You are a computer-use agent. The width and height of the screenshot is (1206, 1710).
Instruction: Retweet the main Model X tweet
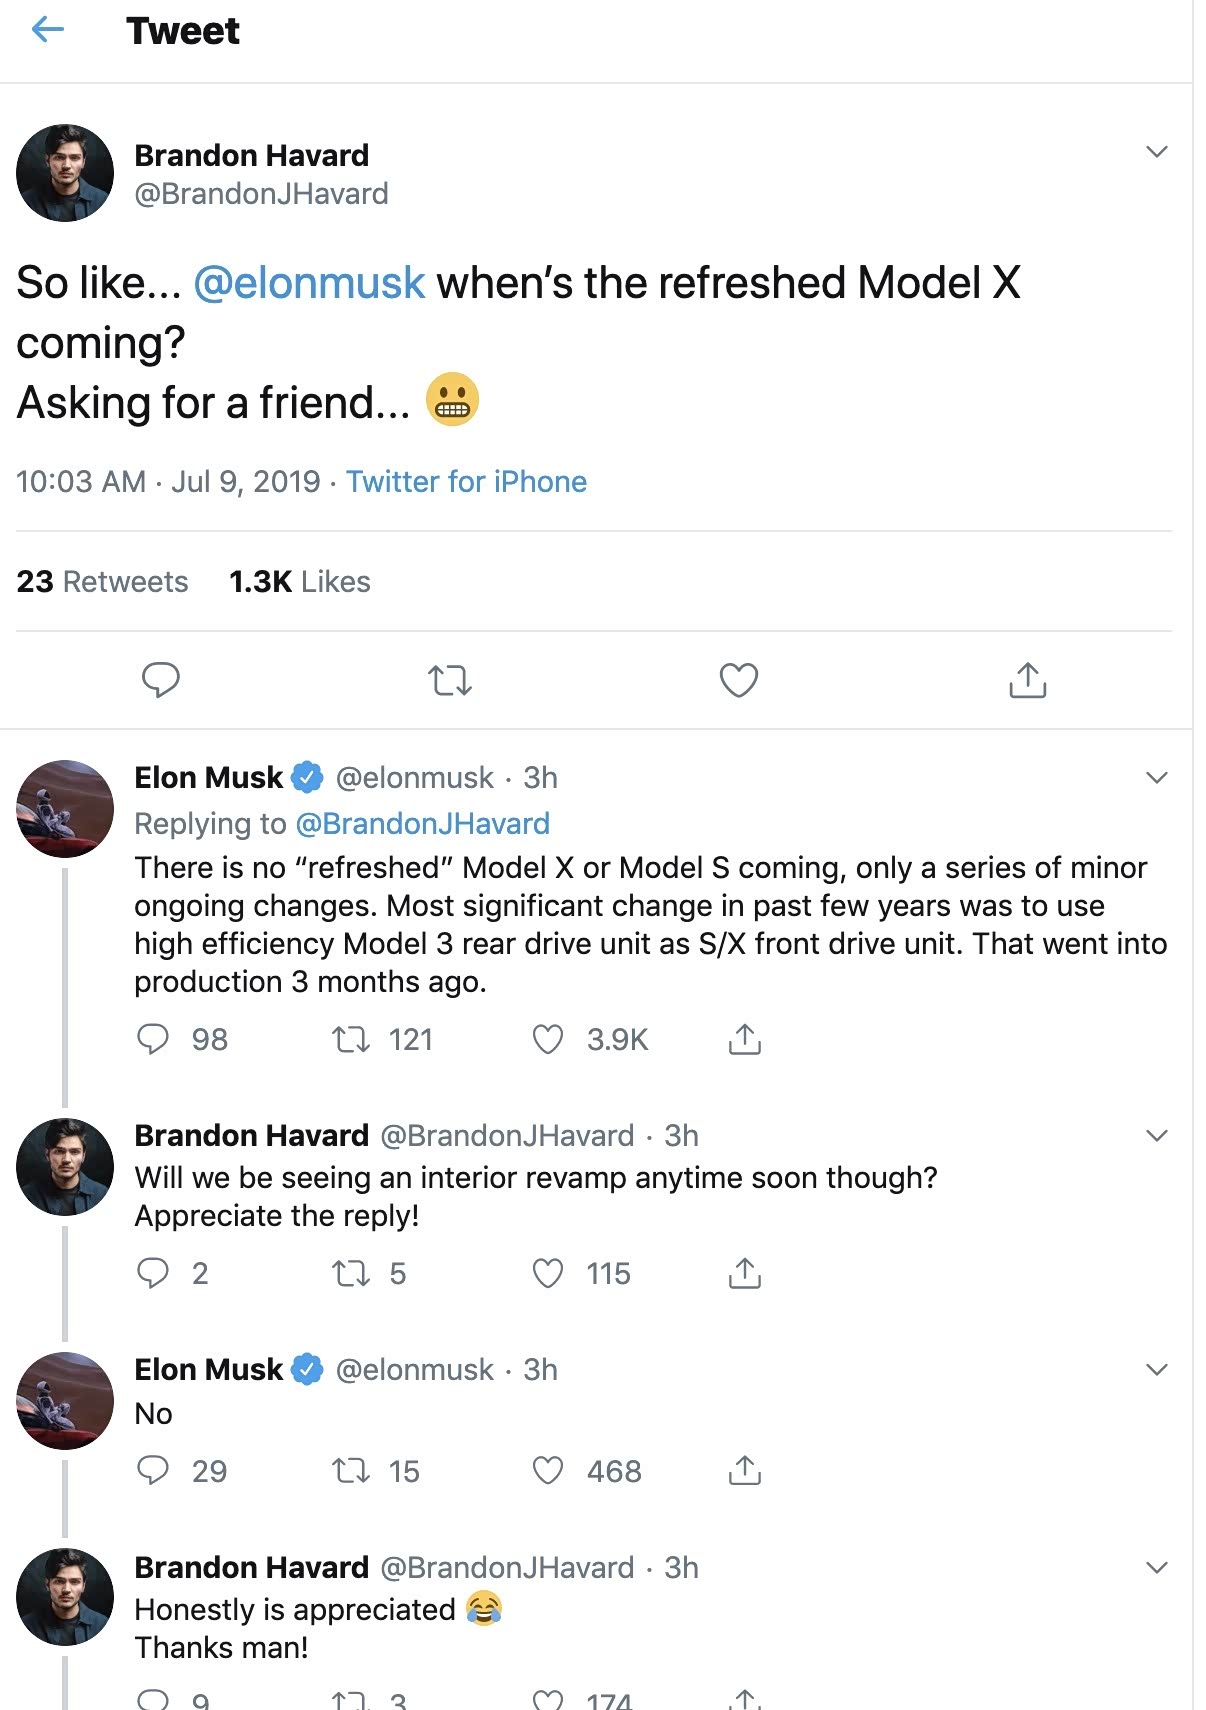(x=449, y=681)
